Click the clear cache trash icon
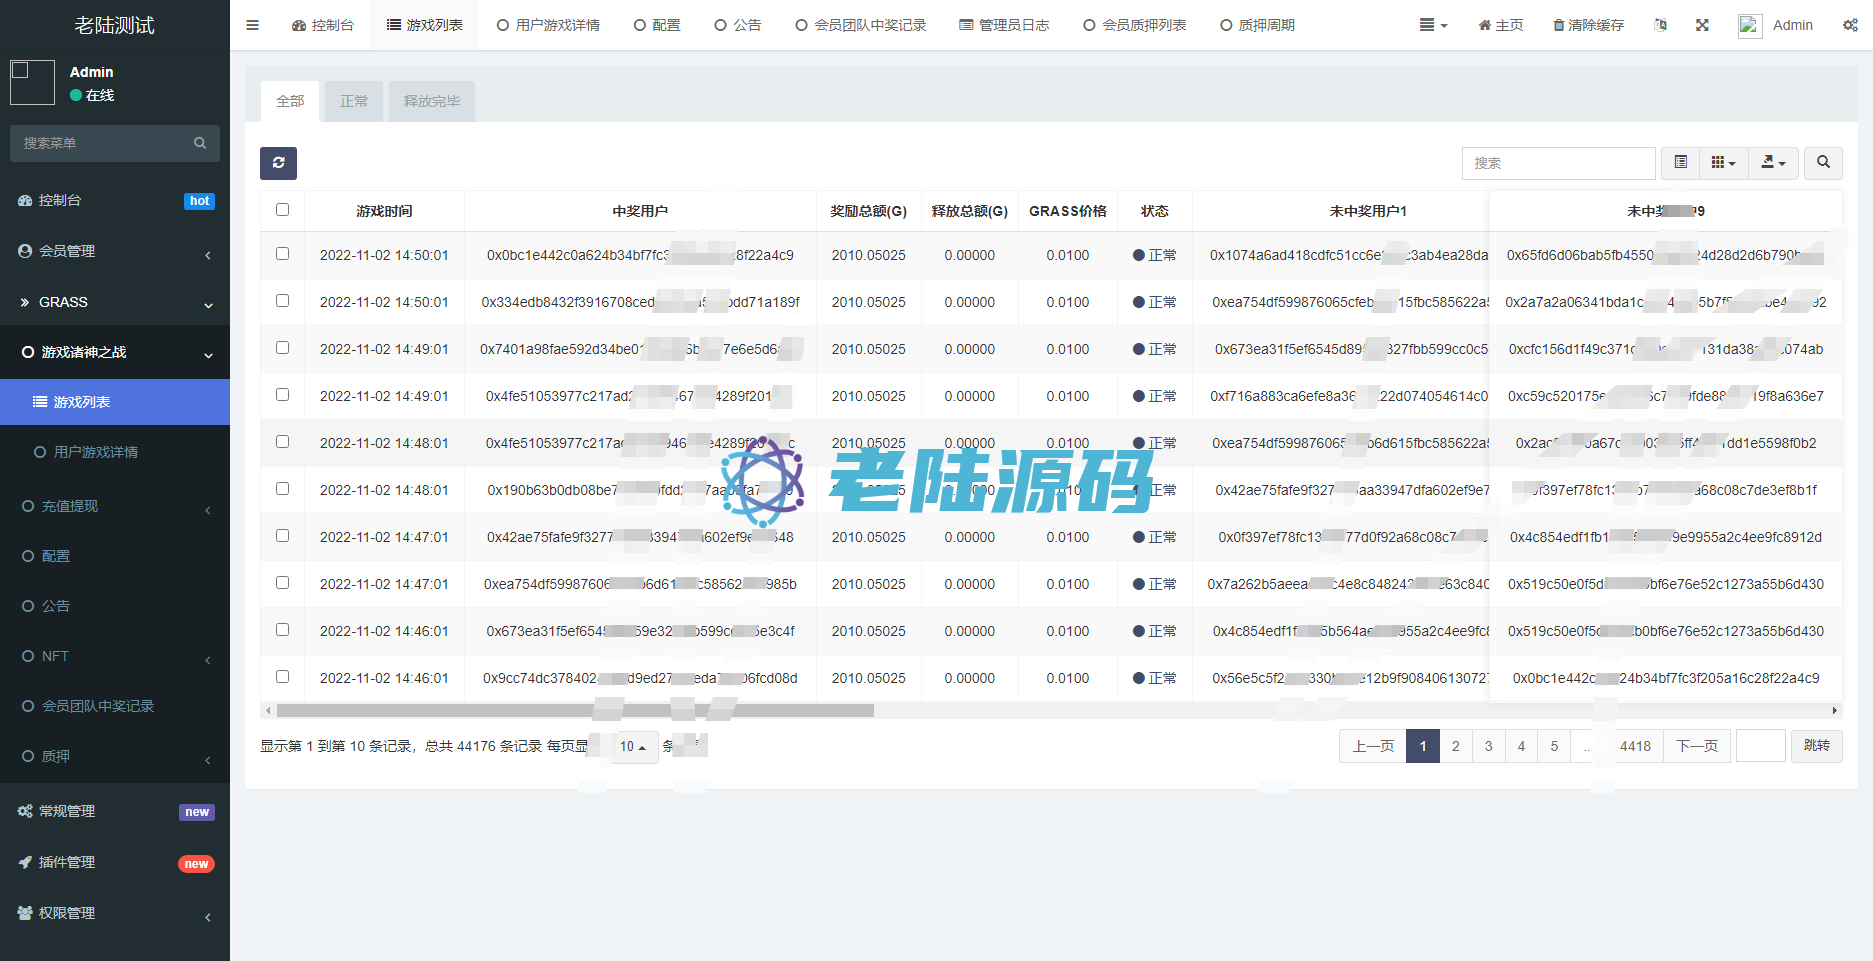1873x961 pixels. coord(1588,25)
